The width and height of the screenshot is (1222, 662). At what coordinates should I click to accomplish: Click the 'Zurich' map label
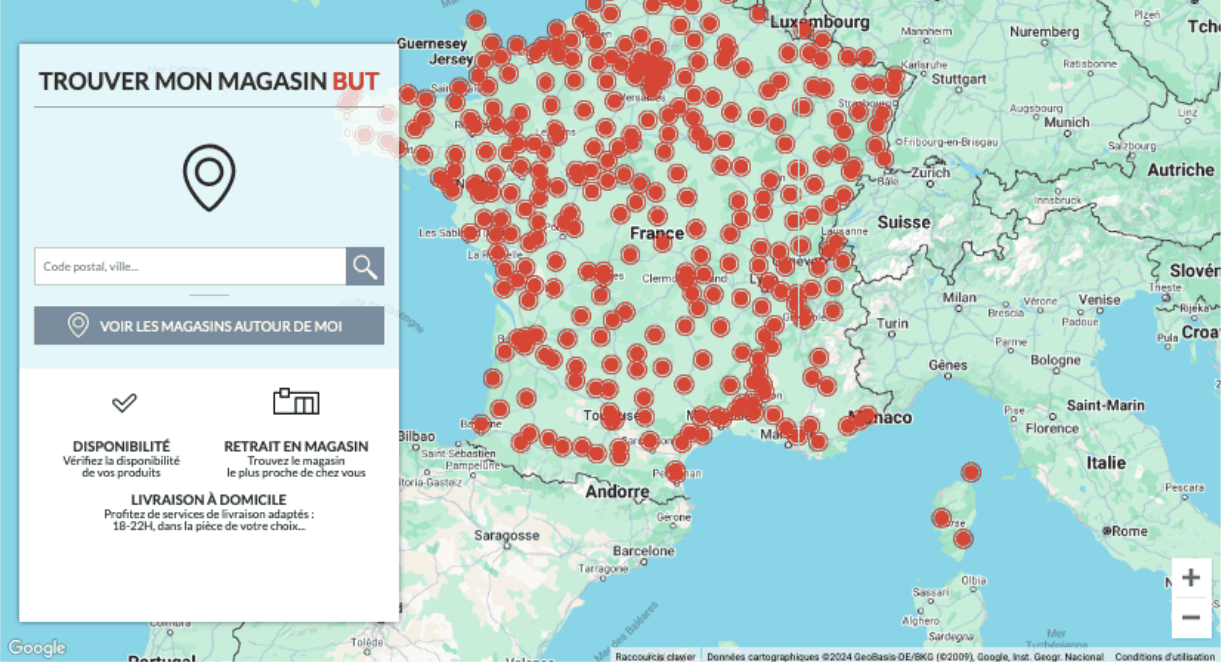[931, 172]
